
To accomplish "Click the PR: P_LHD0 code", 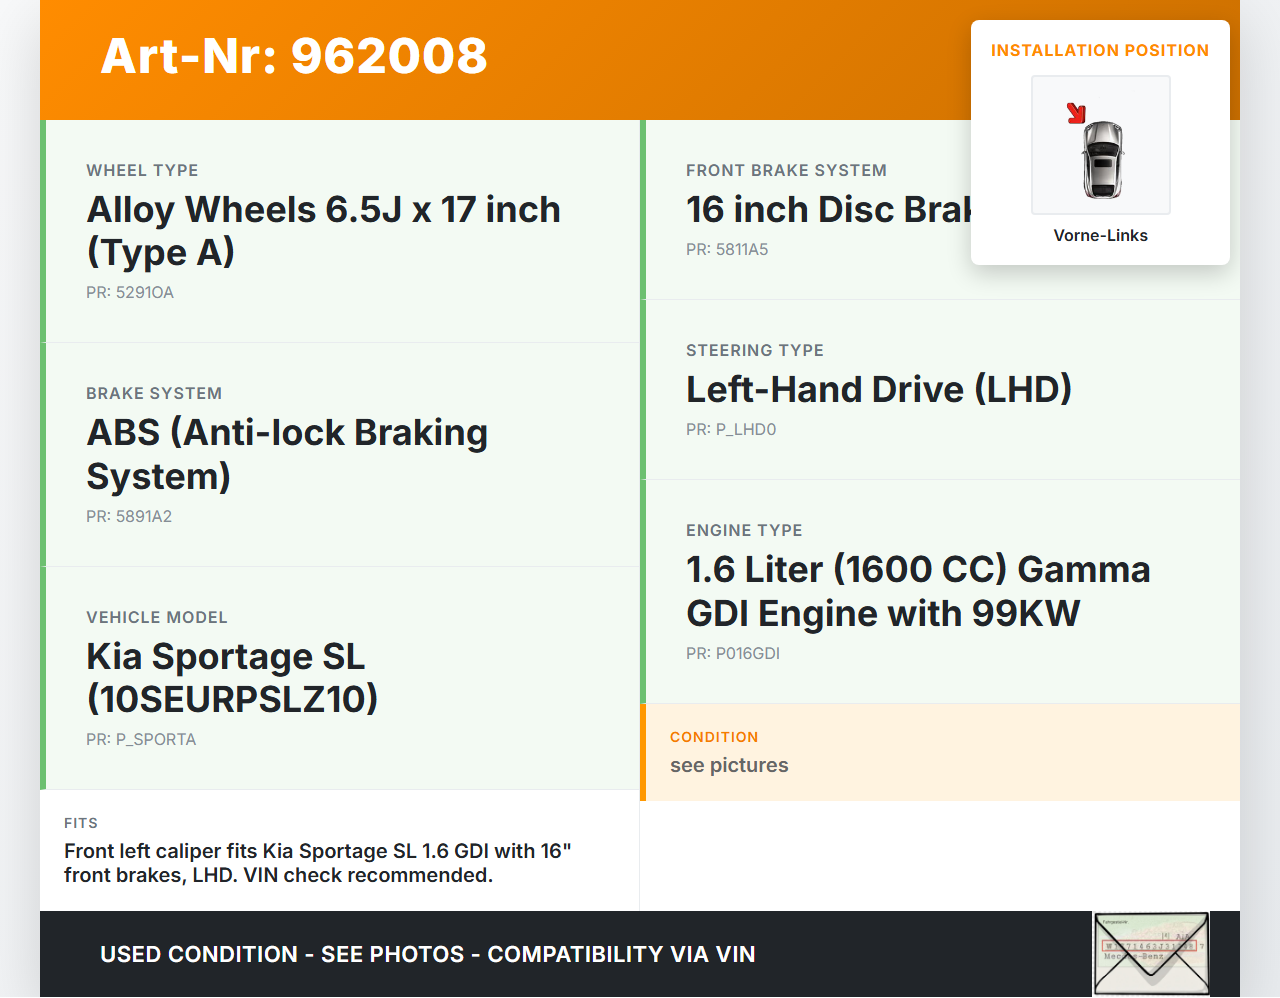I will (731, 429).
